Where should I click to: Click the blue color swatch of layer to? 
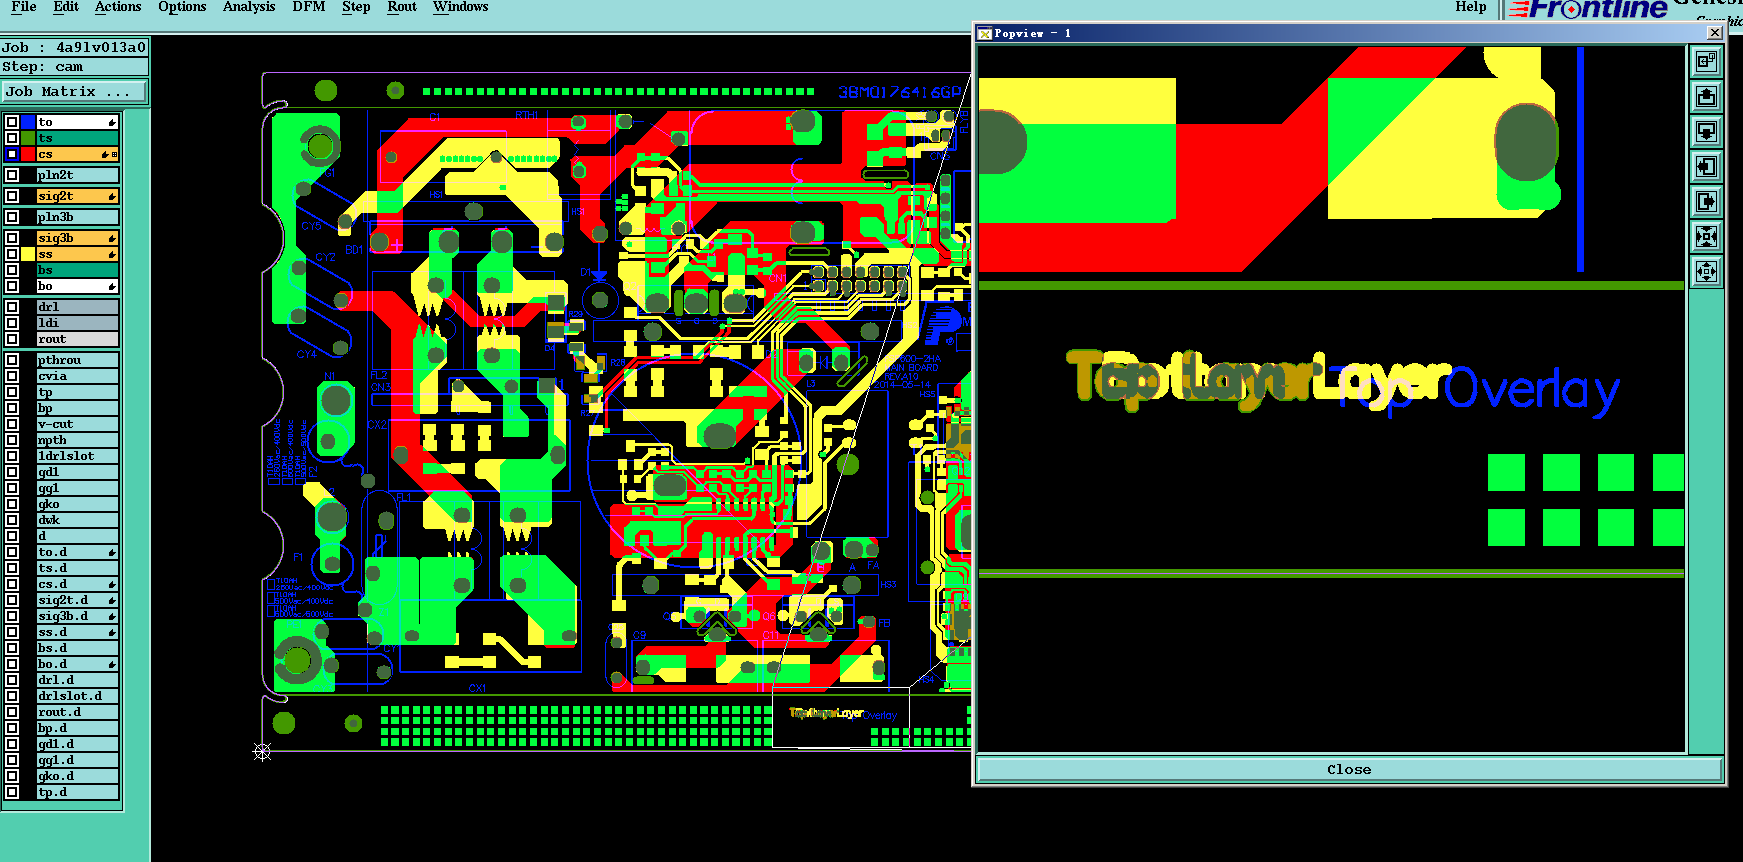click(29, 122)
